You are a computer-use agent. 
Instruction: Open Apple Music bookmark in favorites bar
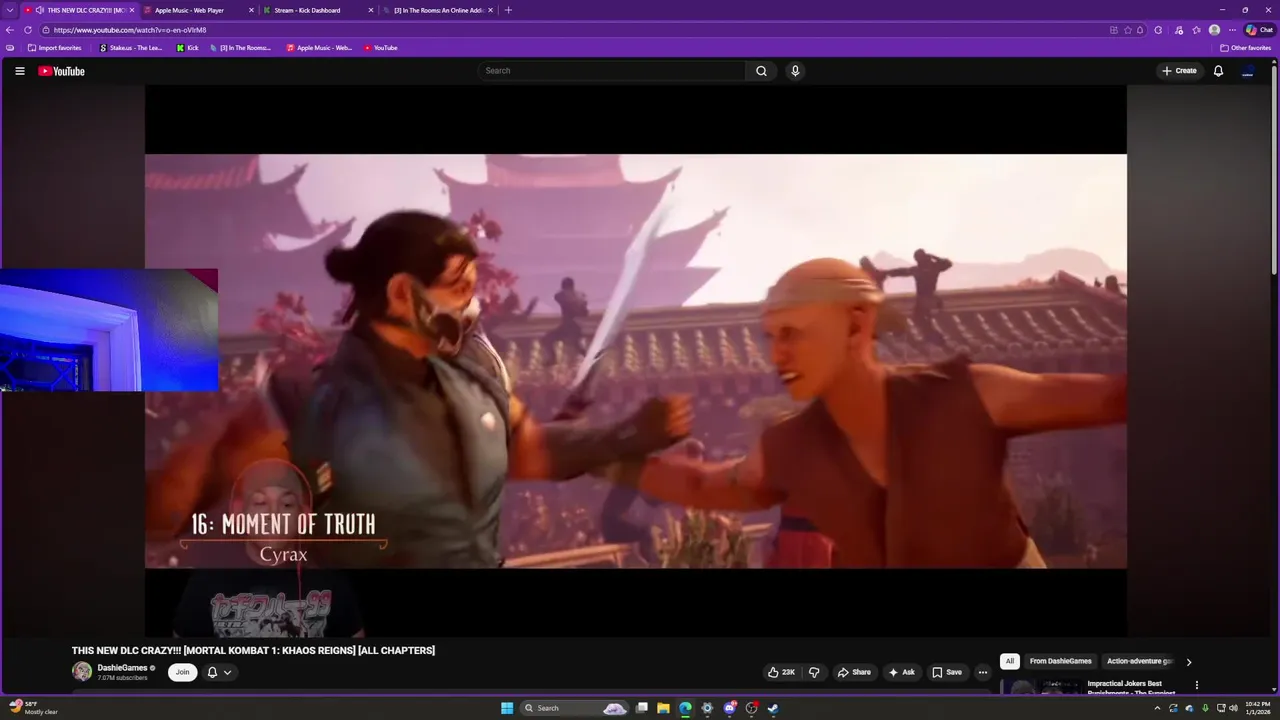(x=319, y=48)
